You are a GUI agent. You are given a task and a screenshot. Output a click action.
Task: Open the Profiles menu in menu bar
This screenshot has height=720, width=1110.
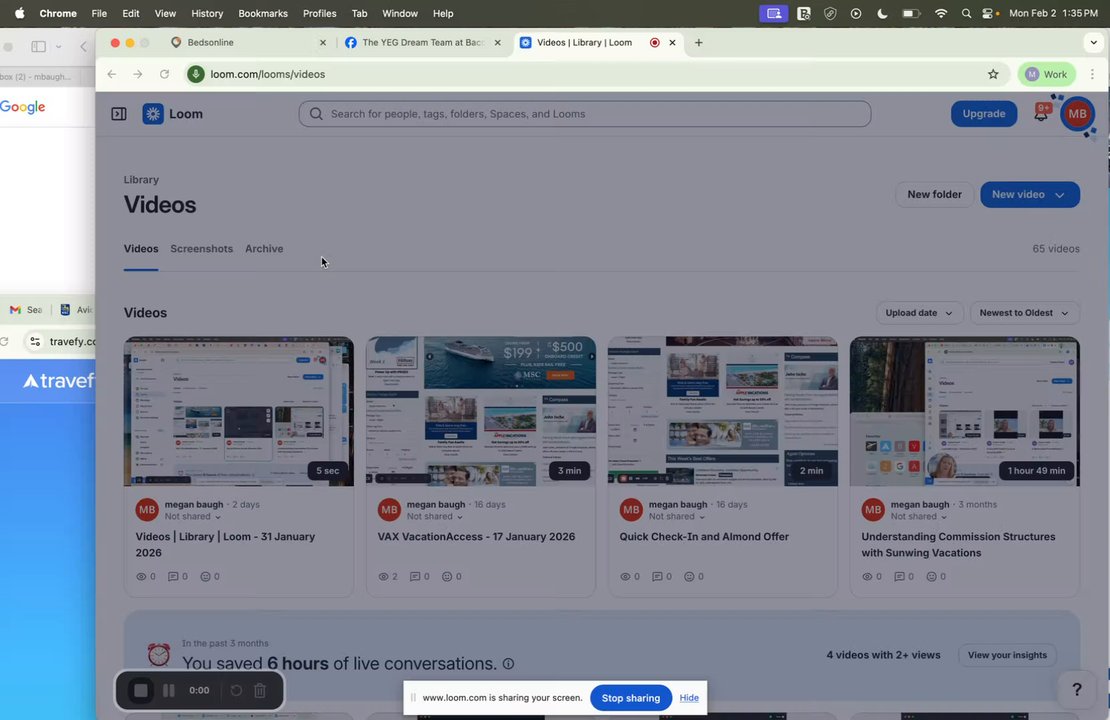(319, 13)
